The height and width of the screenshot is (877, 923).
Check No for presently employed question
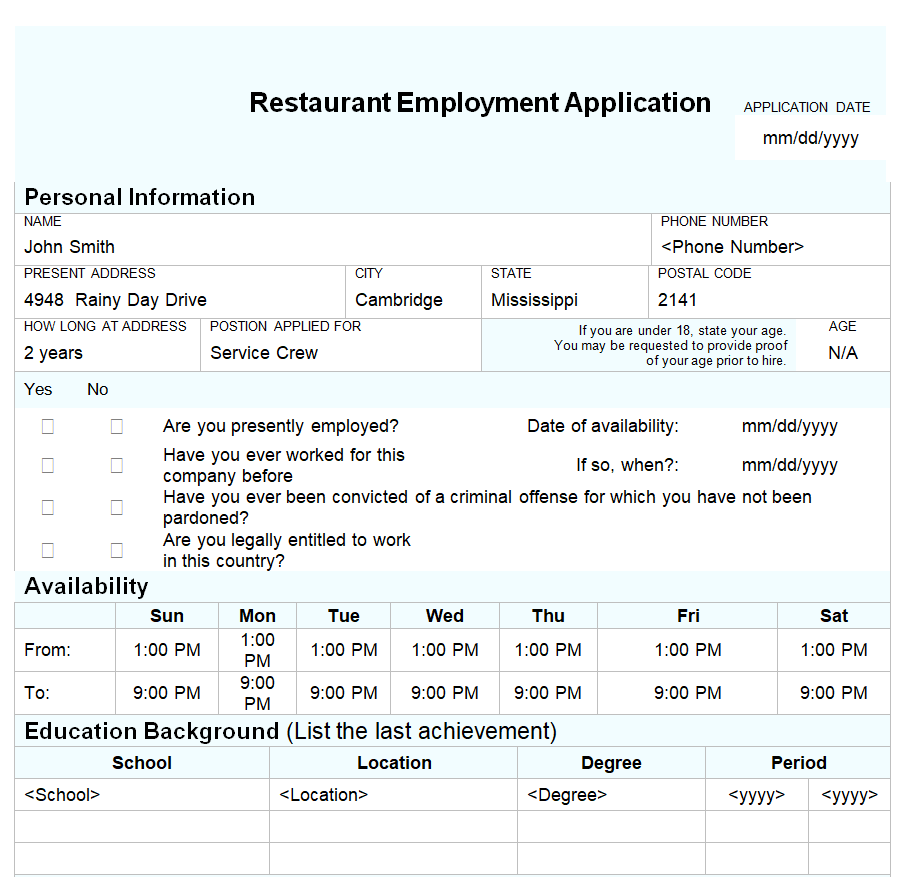[117, 427]
